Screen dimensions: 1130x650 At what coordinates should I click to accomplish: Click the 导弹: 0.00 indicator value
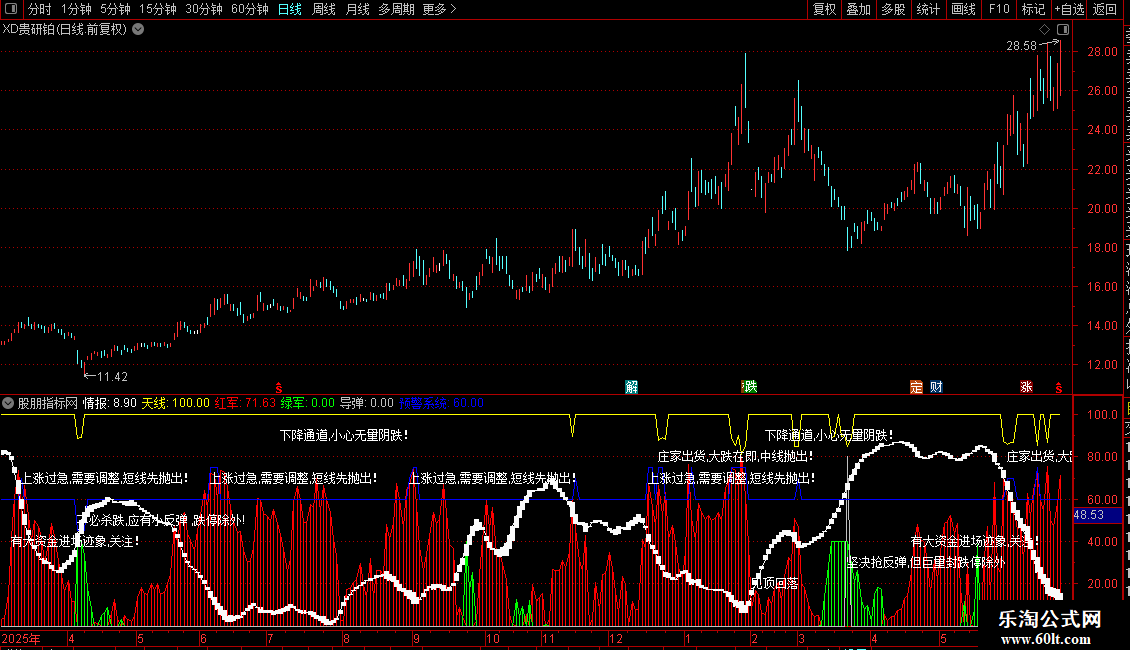367,403
